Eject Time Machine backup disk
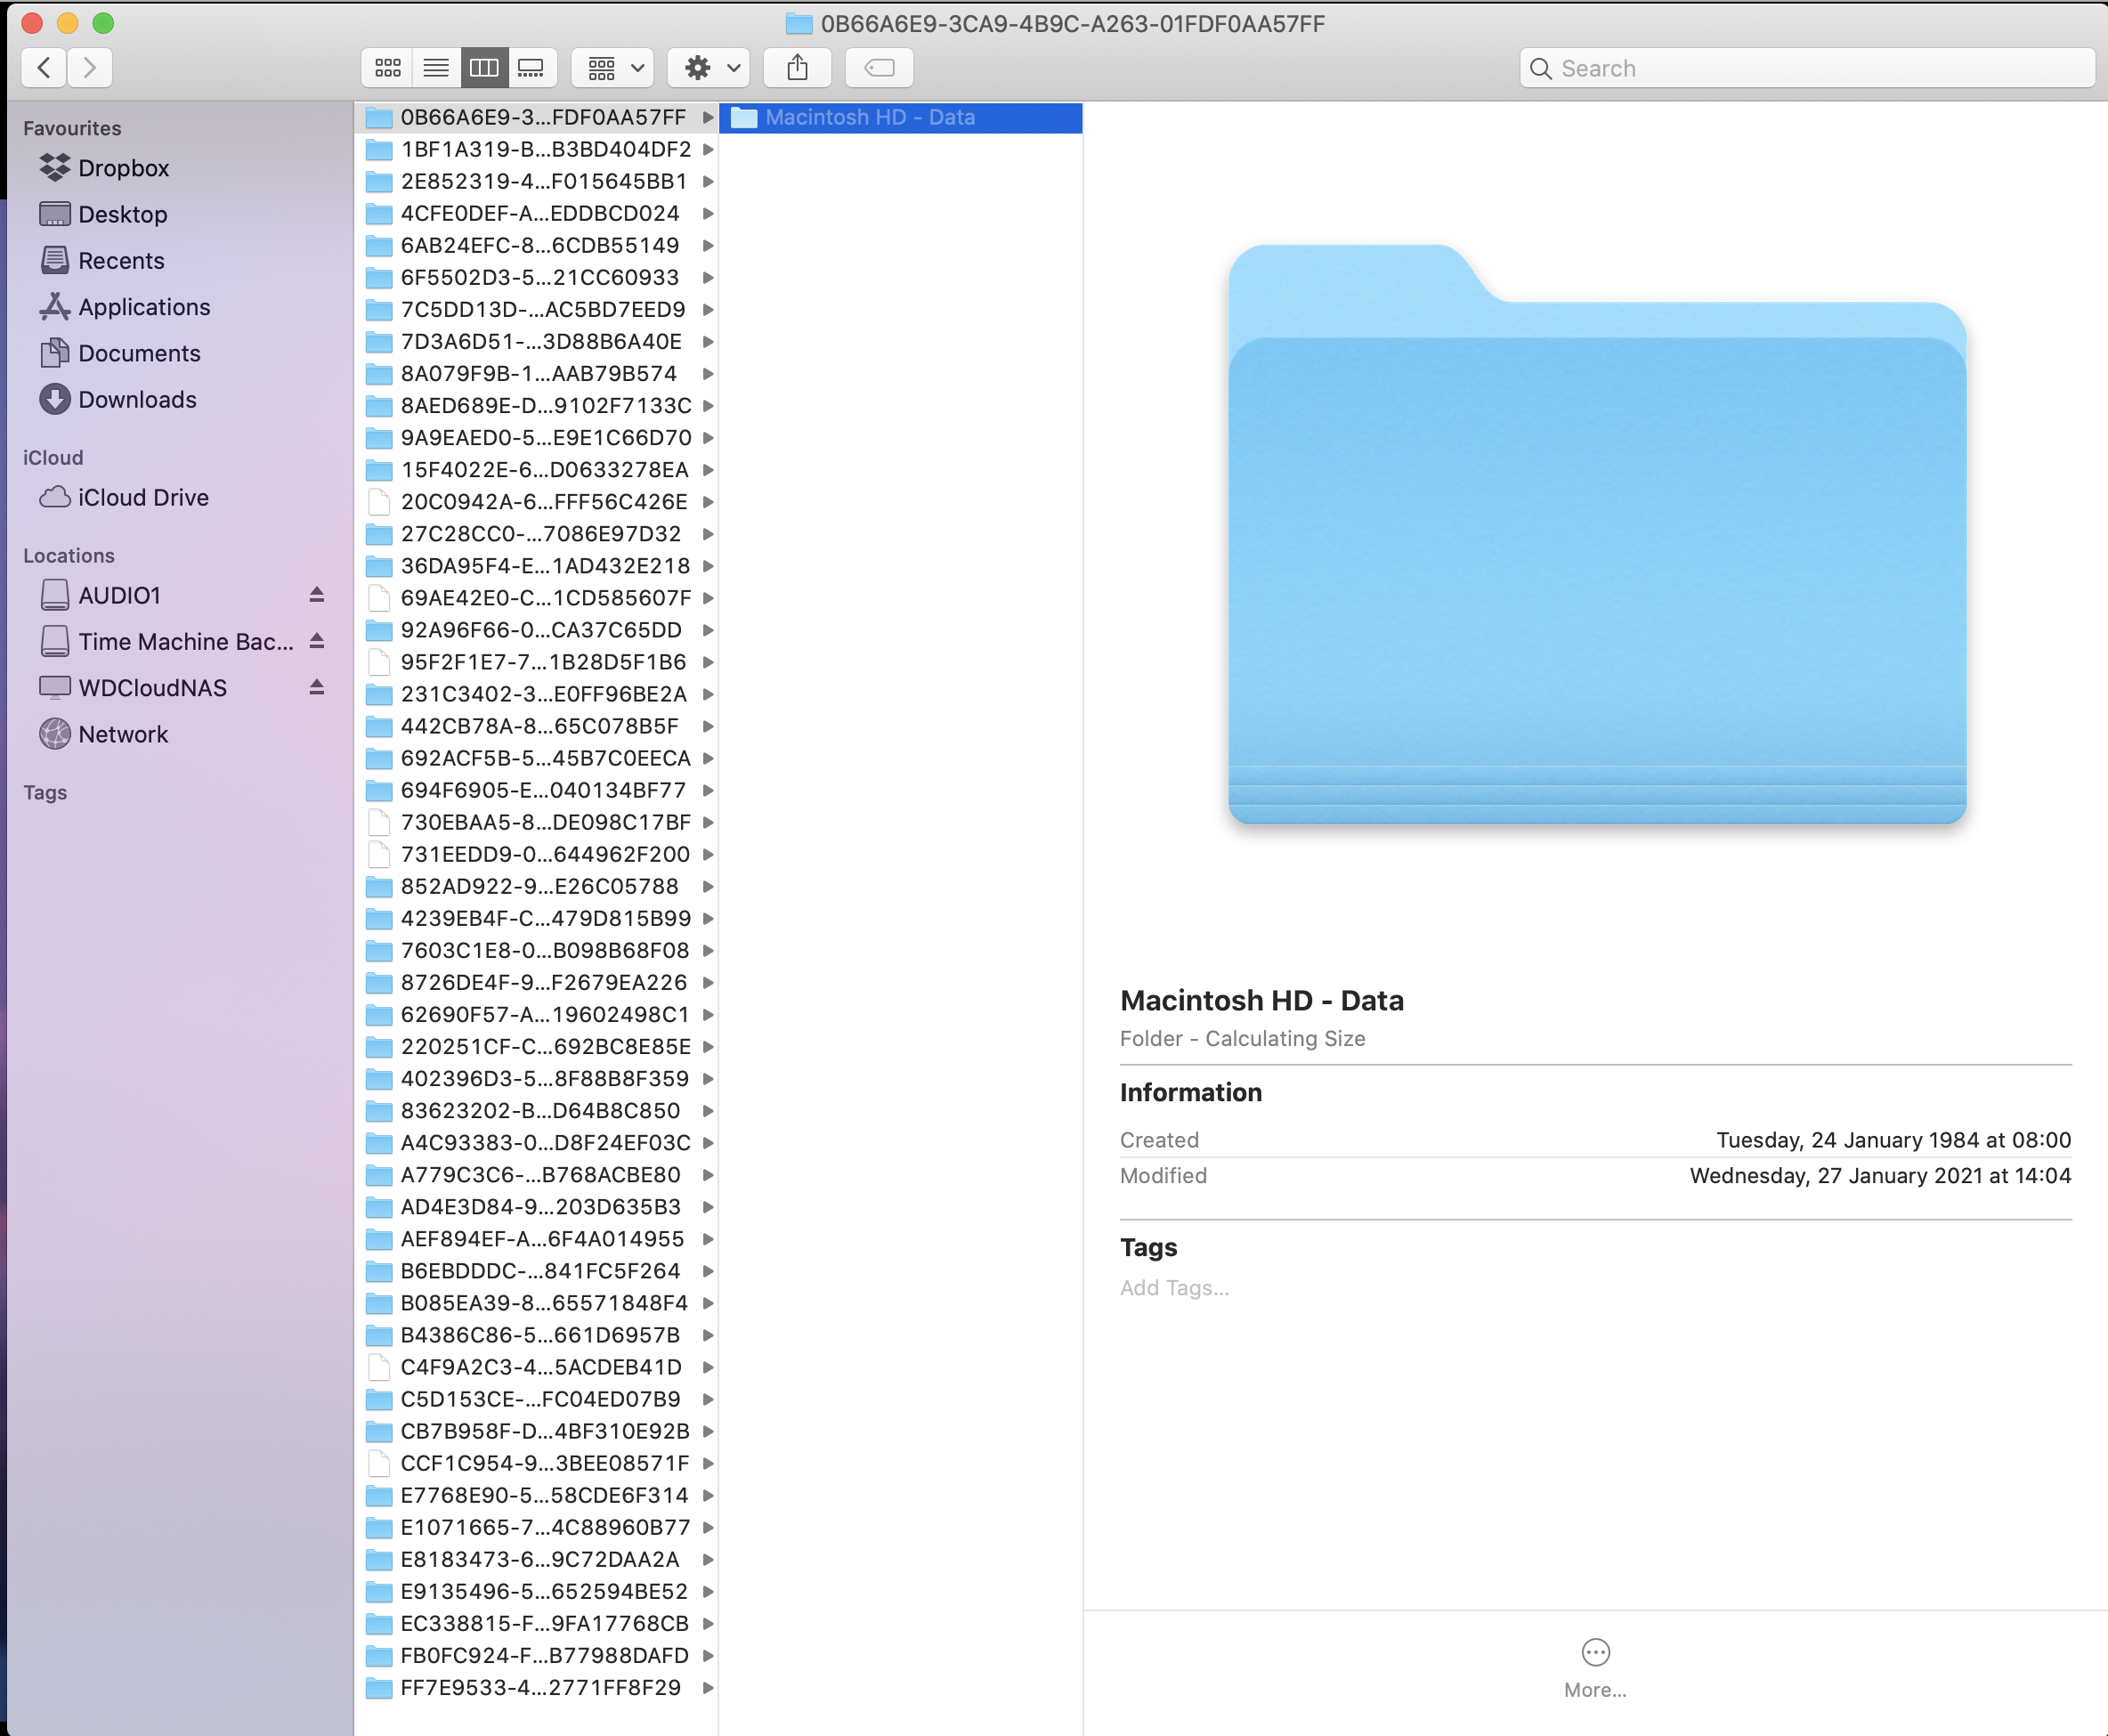Screen dimensions: 2108x1736 click(316, 641)
